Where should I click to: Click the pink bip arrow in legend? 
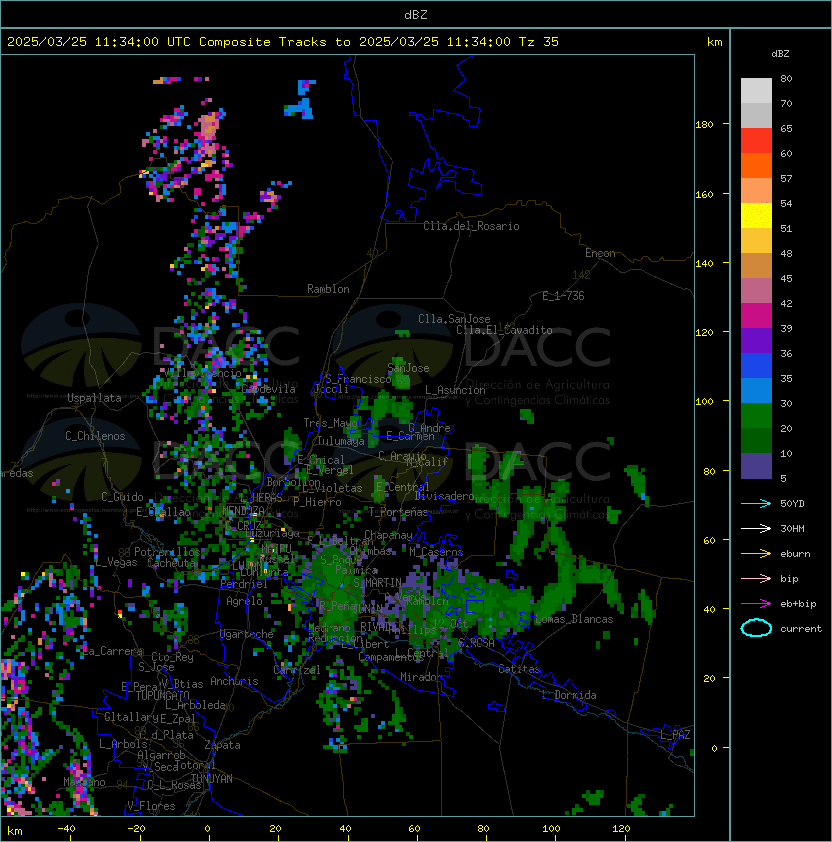pyautogui.click(x=756, y=578)
